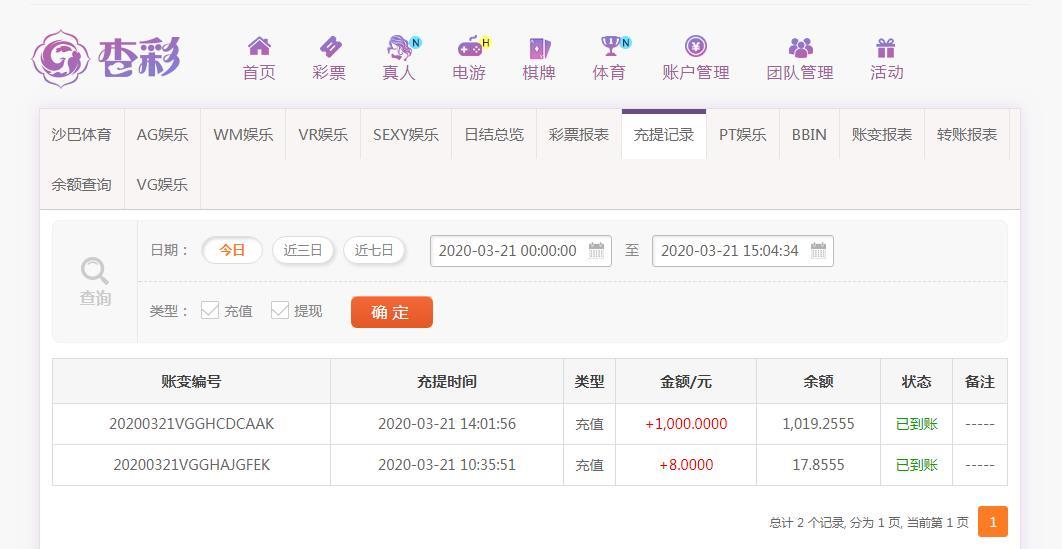Screen dimensions: 1062x549
Task: Switch to the WM娱乐 tab
Action: pyautogui.click(x=243, y=135)
